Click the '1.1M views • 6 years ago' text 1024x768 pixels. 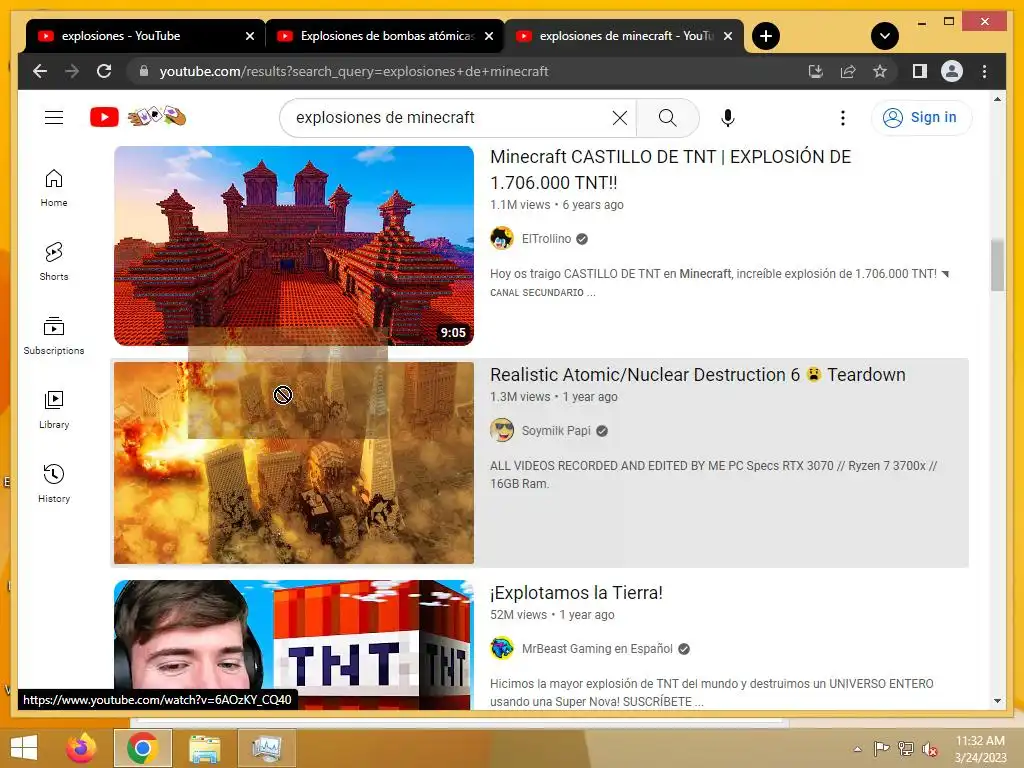coord(556,205)
